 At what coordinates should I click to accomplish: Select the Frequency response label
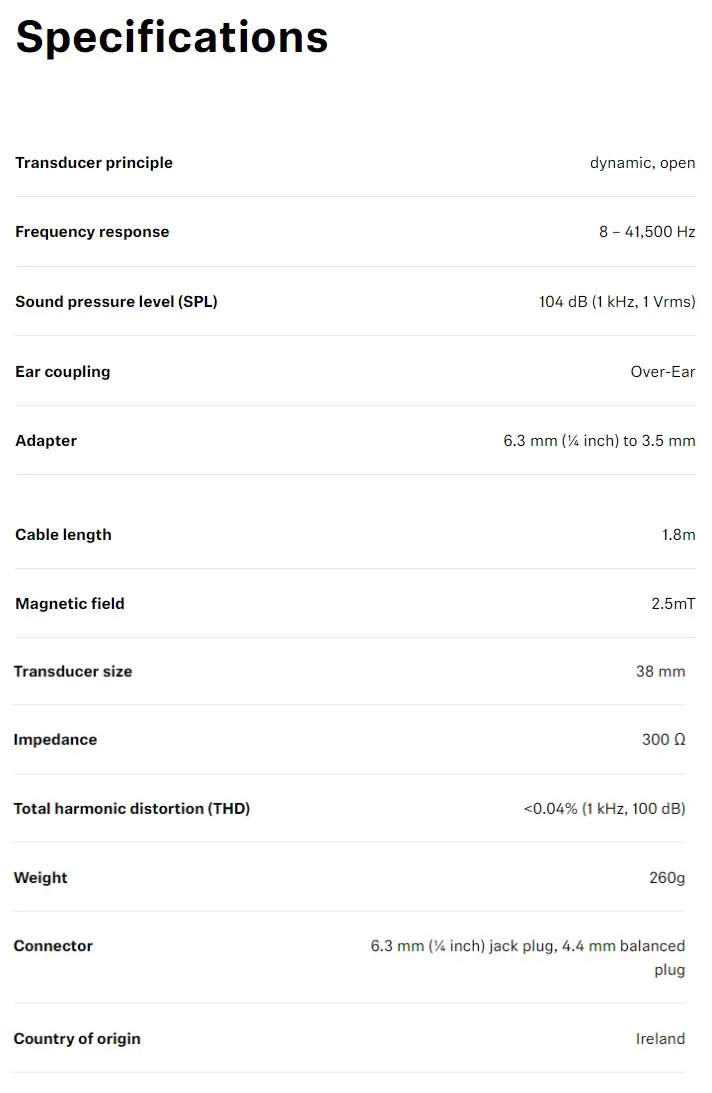(92, 232)
